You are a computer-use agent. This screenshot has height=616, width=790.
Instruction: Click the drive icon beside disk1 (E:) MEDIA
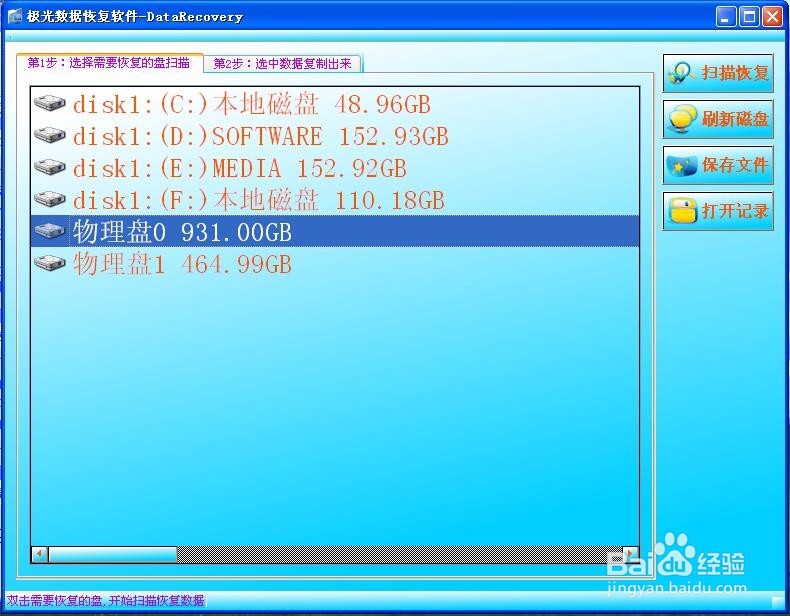click(x=50, y=167)
